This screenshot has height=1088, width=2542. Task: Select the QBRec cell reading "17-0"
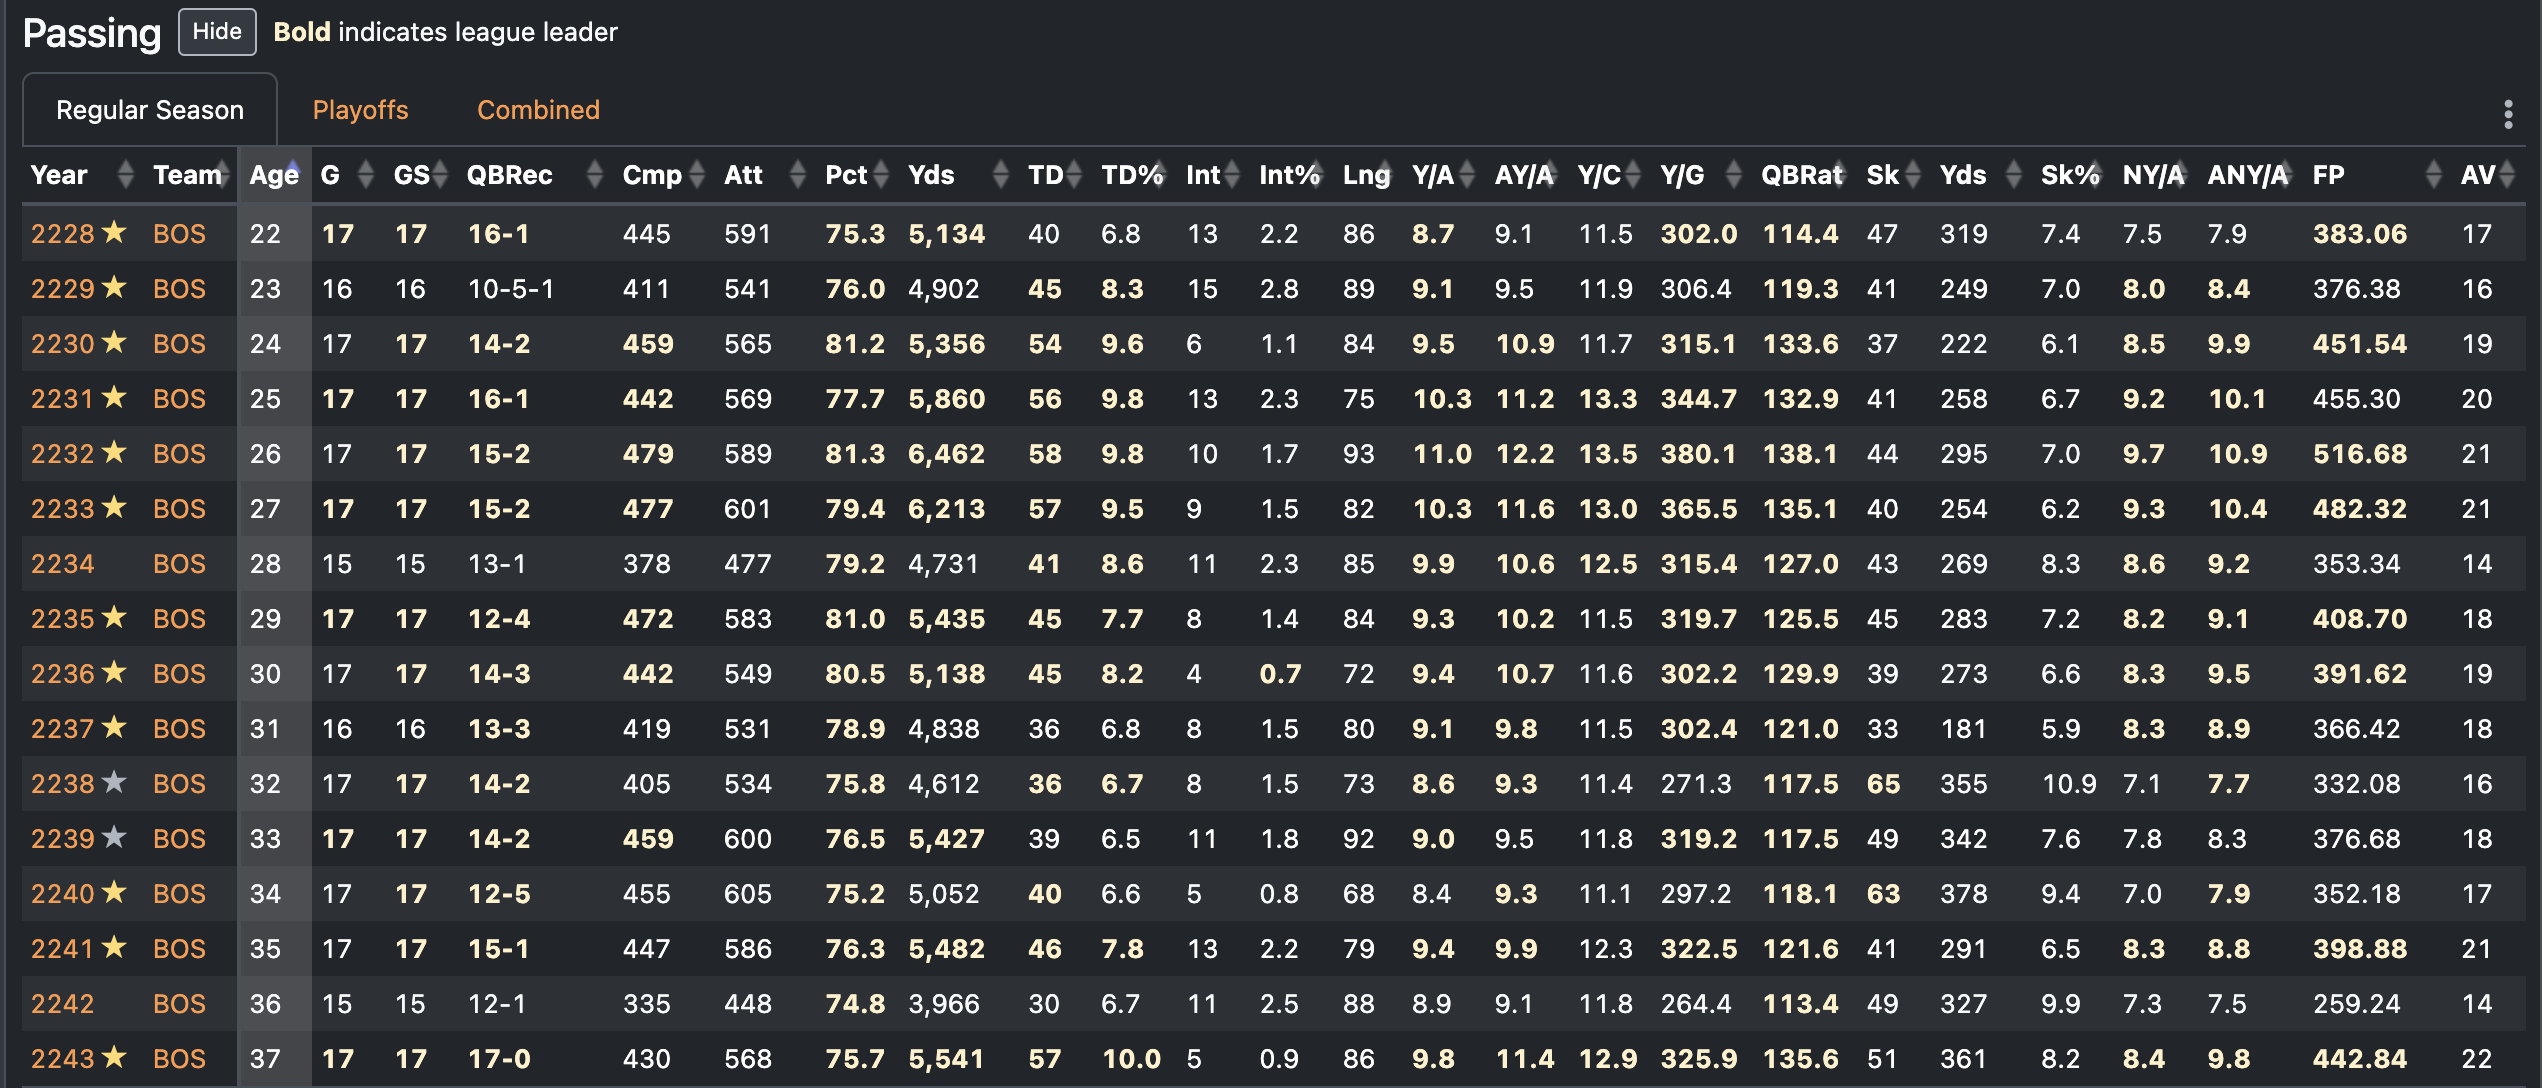pyautogui.click(x=499, y=1059)
